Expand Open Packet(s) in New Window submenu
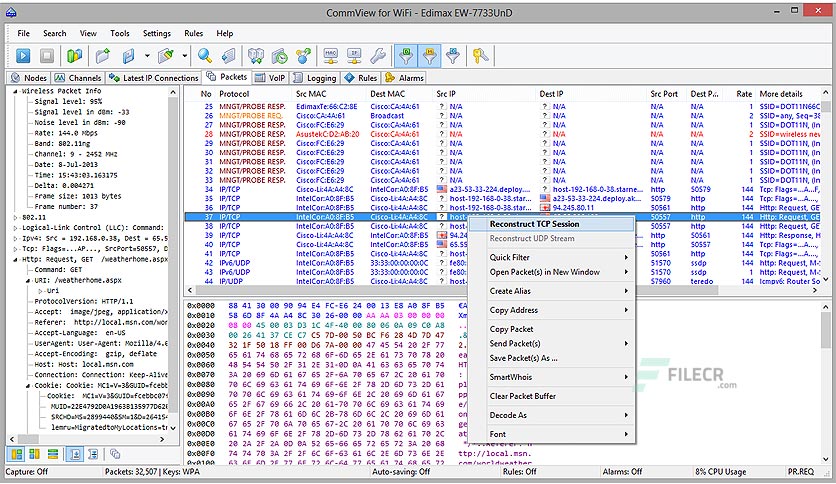This screenshot has width=836, height=484. pyautogui.click(x=551, y=272)
